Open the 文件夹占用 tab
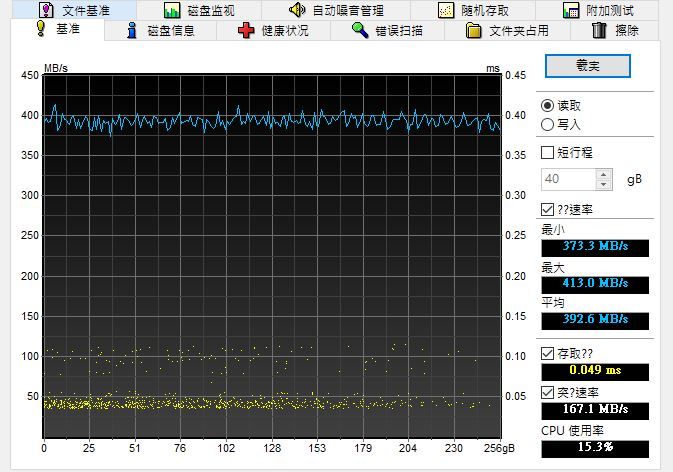This screenshot has width=673, height=472. tap(507, 30)
